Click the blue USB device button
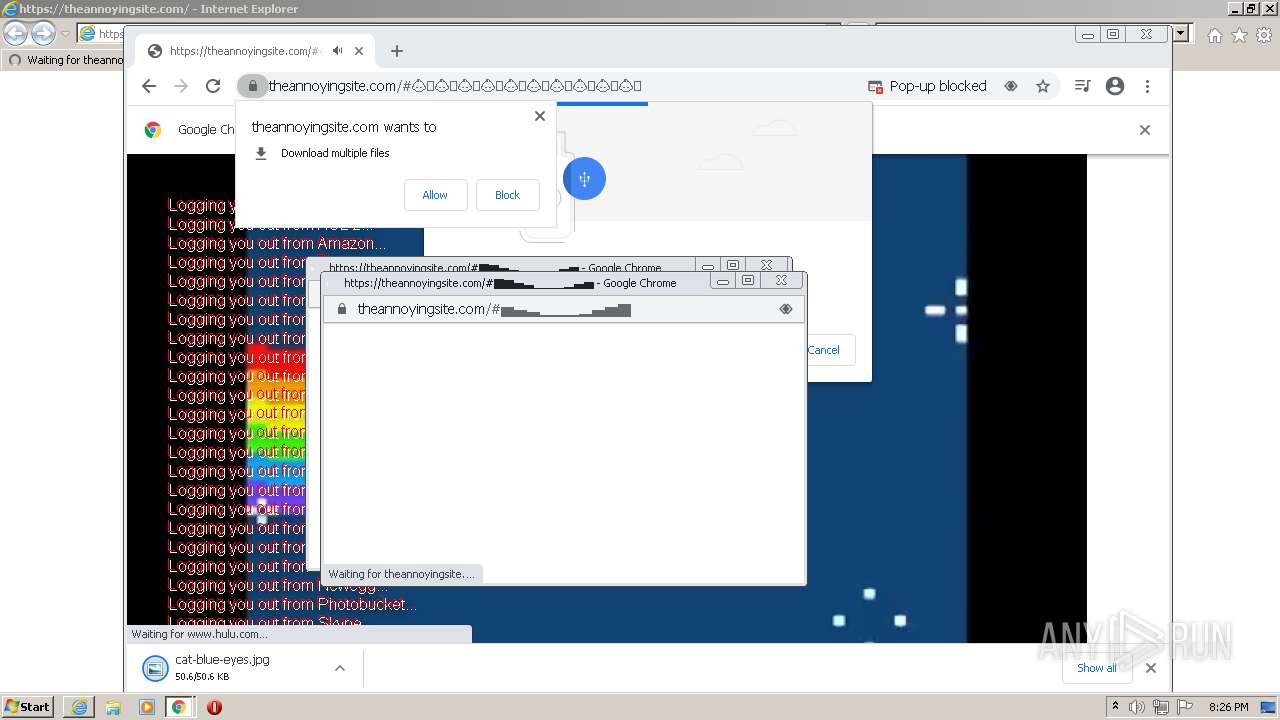Viewport: 1280px width, 720px height. click(x=584, y=179)
